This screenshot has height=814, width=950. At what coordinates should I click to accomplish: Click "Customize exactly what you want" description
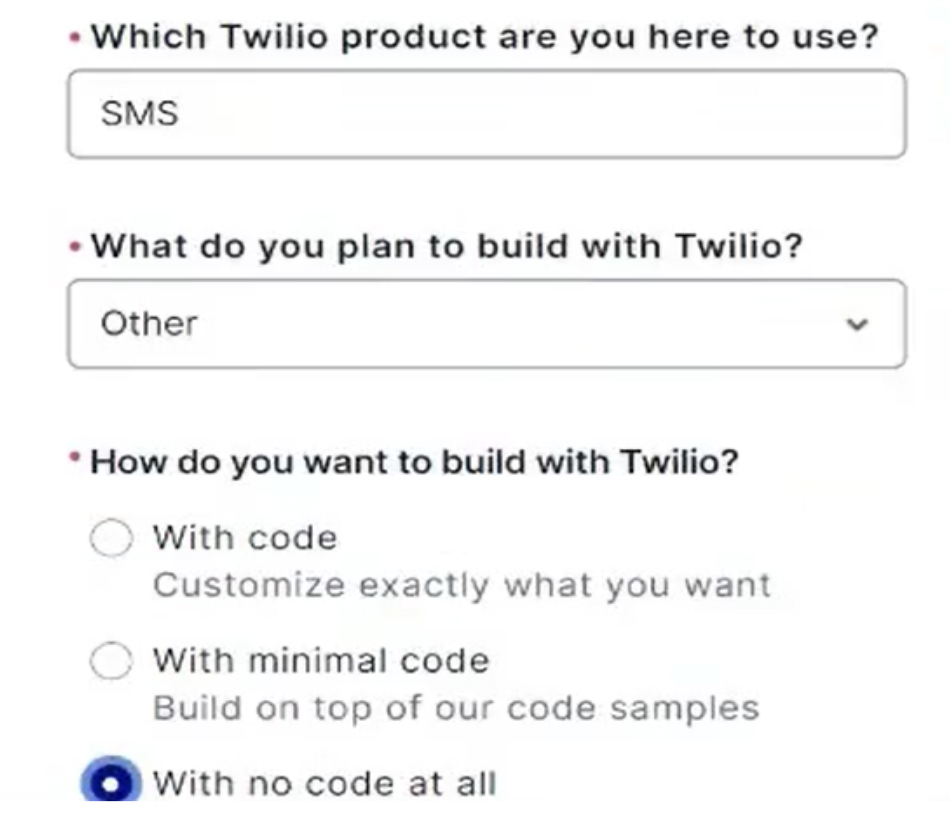point(461,585)
